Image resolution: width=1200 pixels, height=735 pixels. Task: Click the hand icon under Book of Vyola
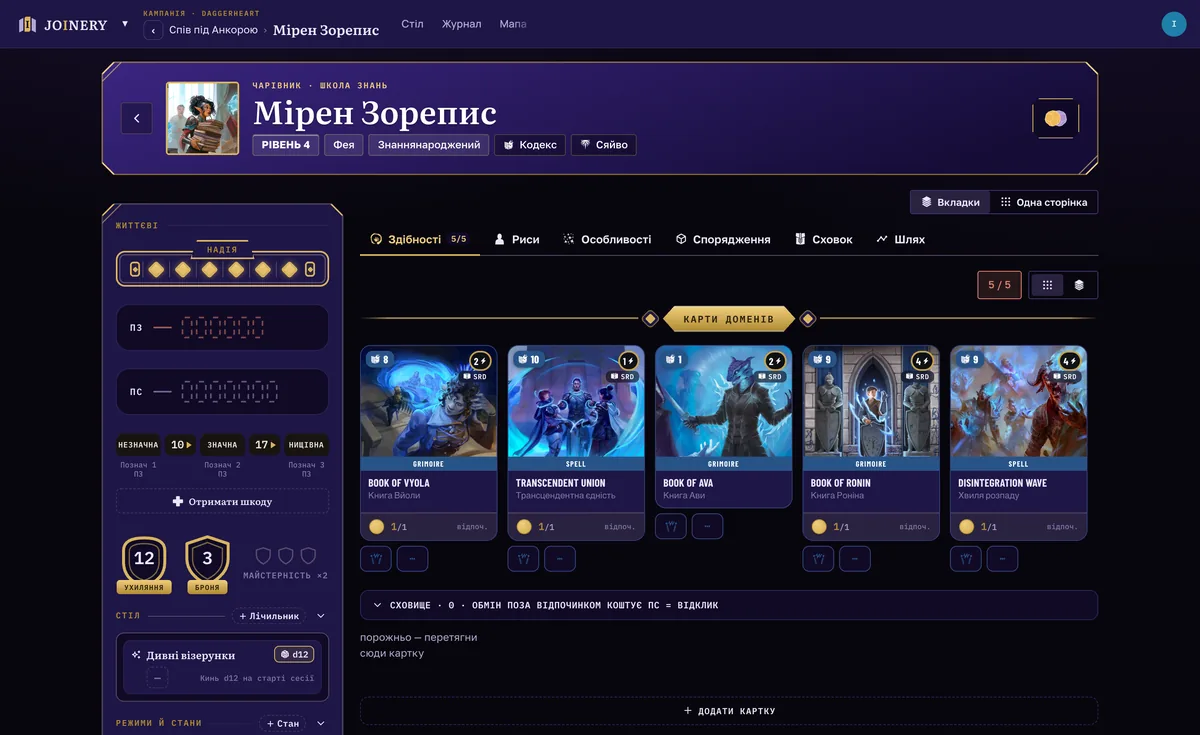(x=376, y=559)
